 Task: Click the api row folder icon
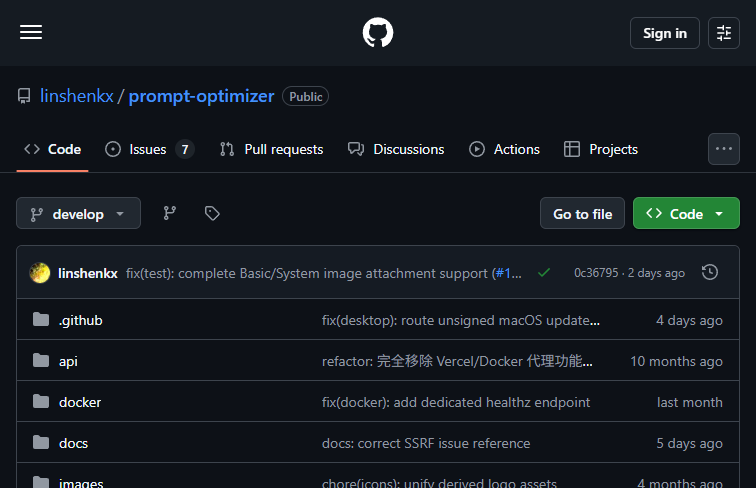pyautogui.click(x=41, y=360)
